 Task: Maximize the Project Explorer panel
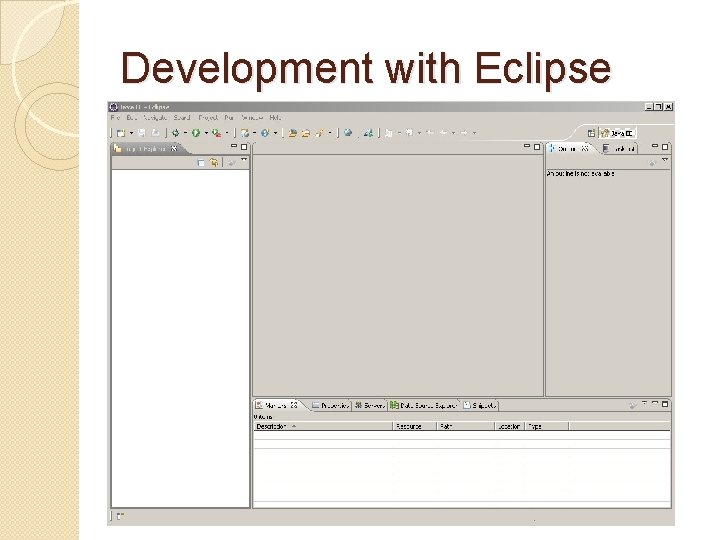pyautogui.click(x=244, y=147)
